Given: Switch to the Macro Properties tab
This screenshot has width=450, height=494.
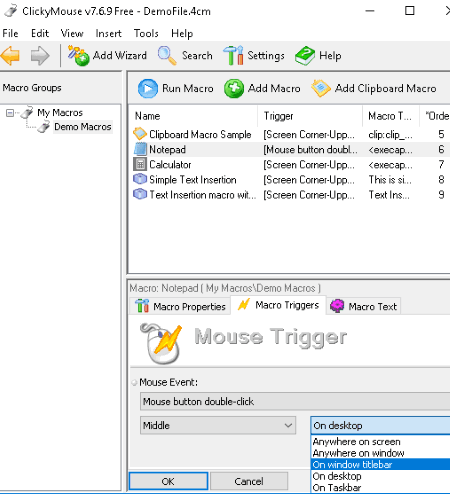Looking at the screenshot, I should pyautogui.click(x=180, y=306).
